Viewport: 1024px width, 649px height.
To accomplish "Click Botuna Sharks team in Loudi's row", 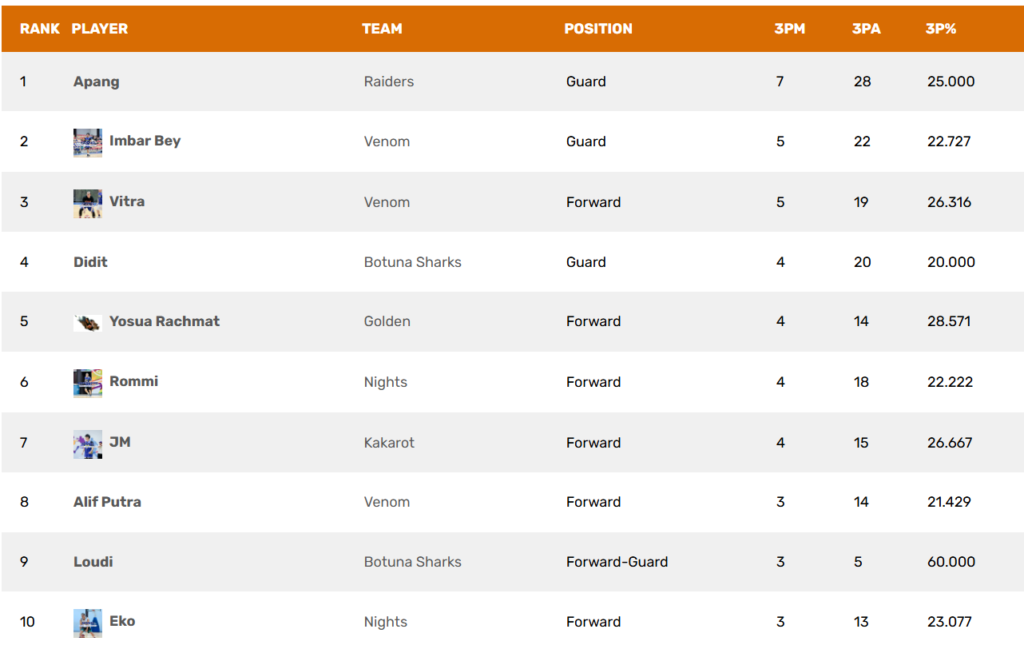I will 412,562.
